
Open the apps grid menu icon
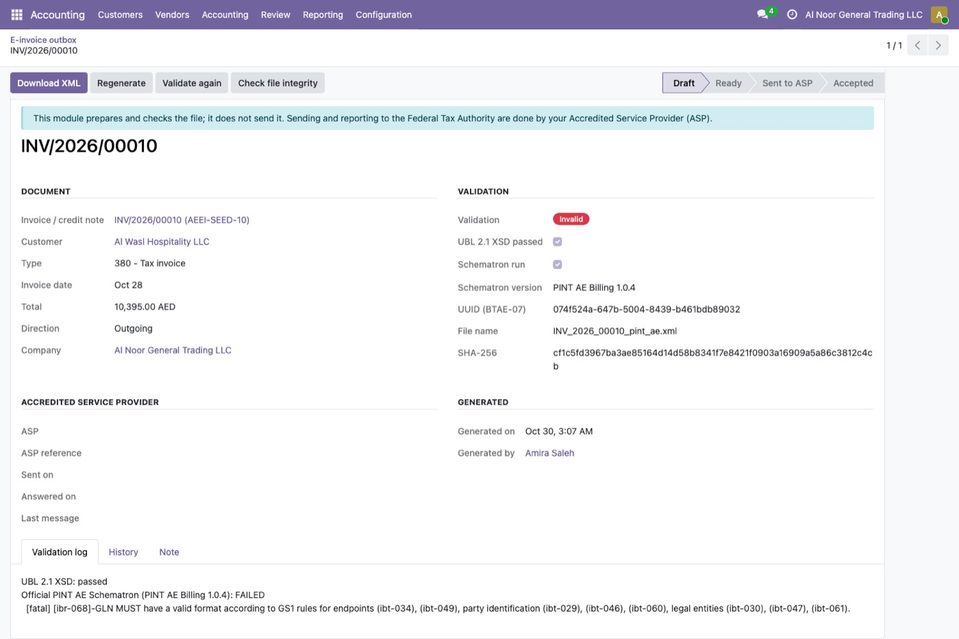click(17, 14)
